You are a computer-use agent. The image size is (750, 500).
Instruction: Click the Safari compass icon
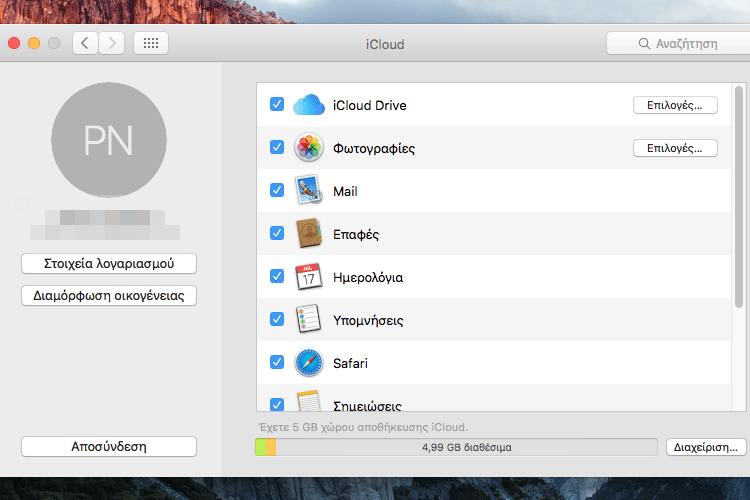tap(309, 362)
